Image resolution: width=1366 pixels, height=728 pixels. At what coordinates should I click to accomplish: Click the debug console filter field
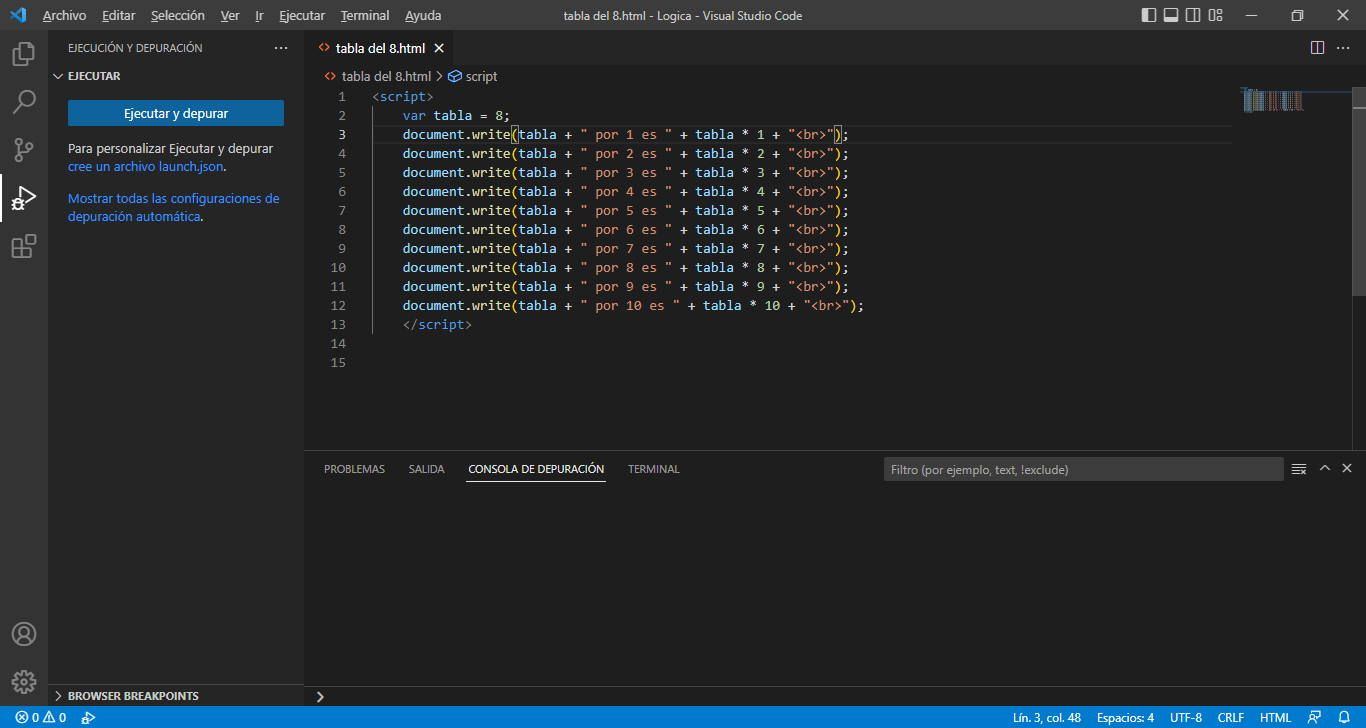(1083, 469)
